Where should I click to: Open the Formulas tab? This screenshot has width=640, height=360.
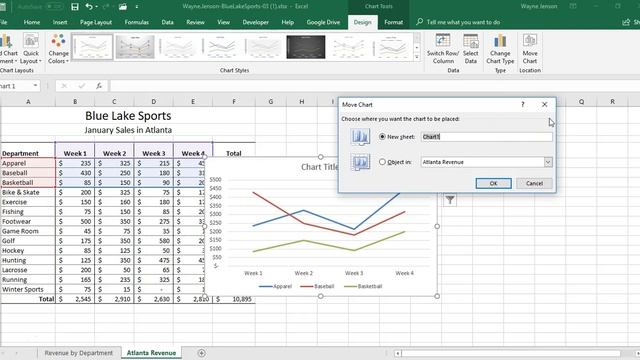click(x=137, y=22)
